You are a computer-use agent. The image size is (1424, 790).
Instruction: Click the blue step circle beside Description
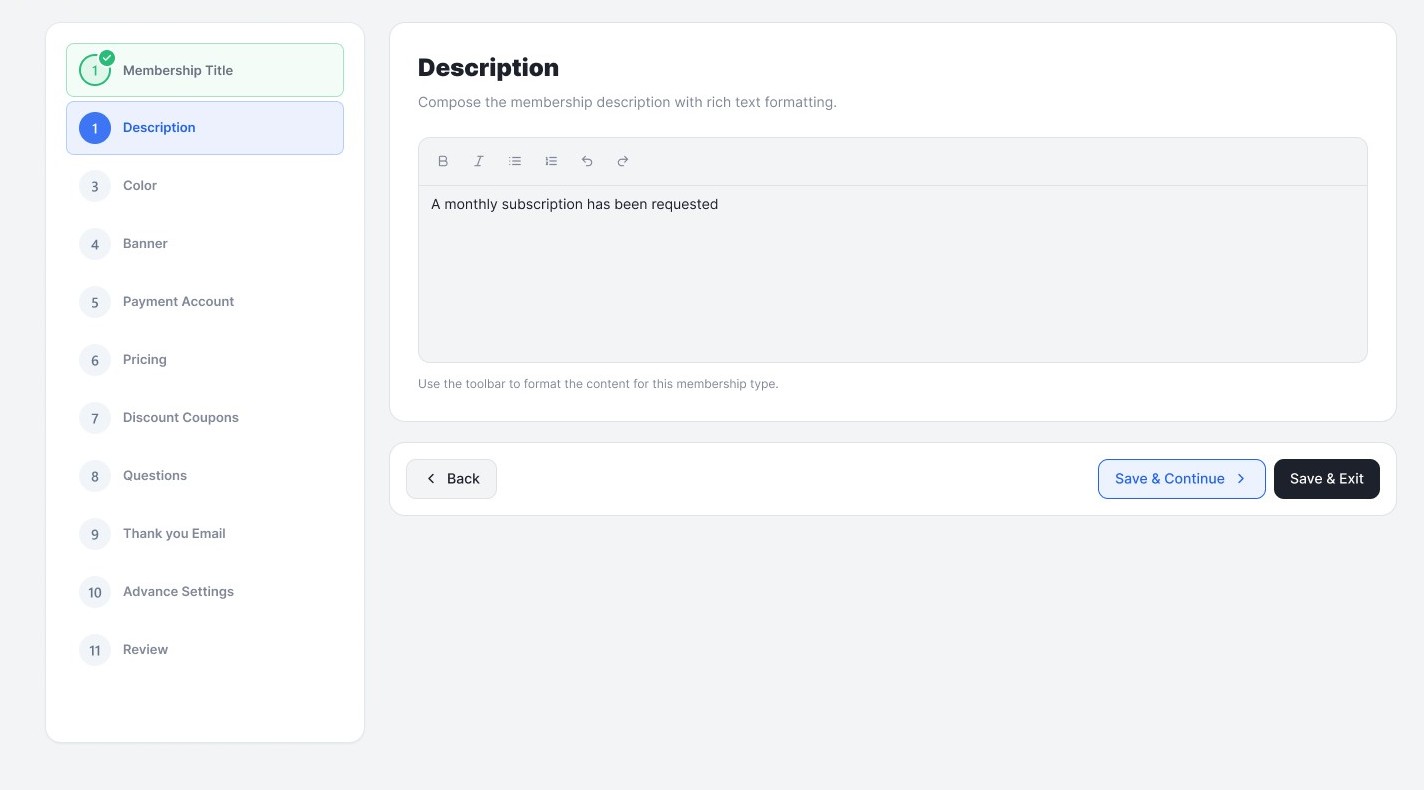pyautogui.click(x=95, y=128)
